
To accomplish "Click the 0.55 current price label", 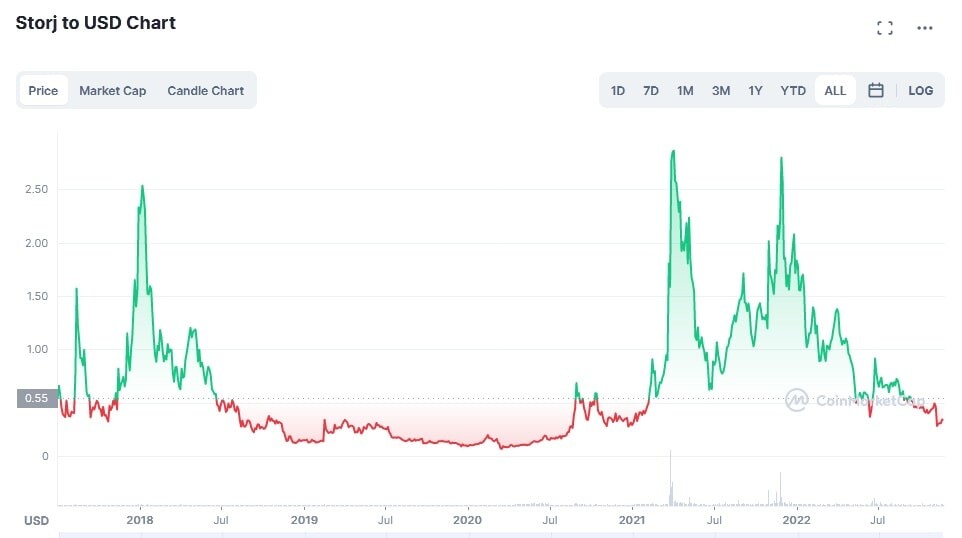I will (x=37, y=398).
